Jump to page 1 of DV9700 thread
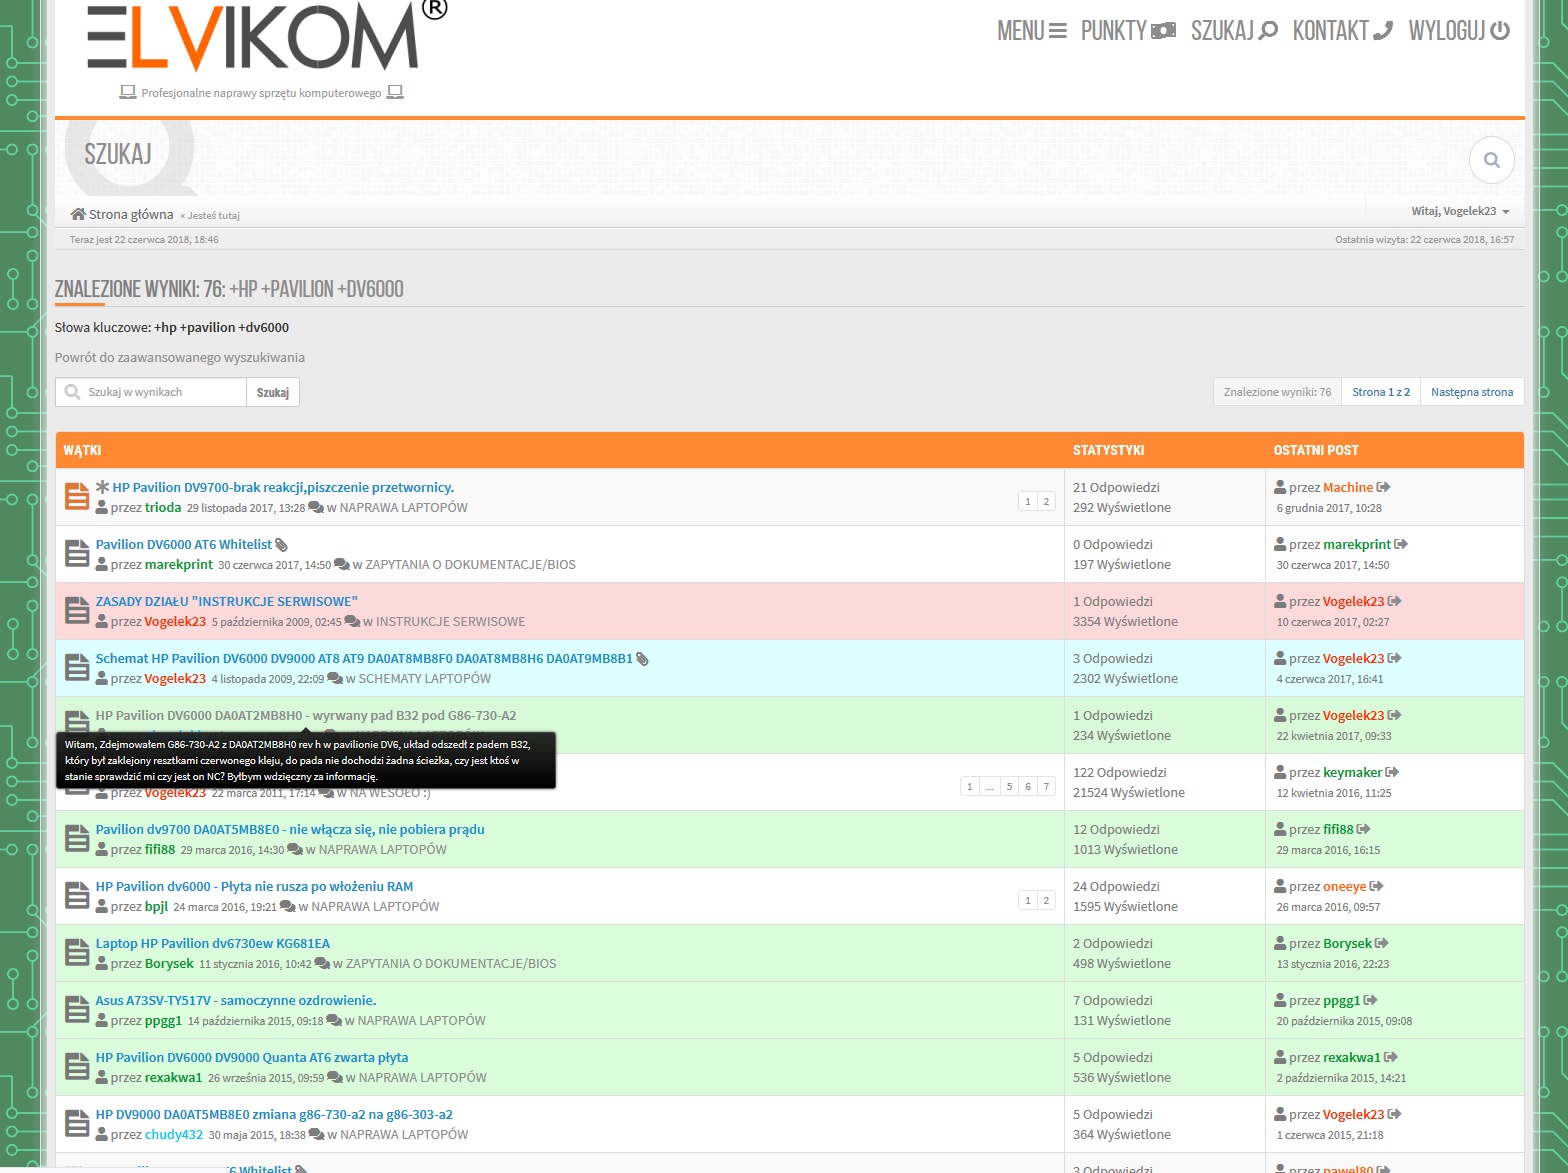The width and height of the screenshot is (1568, 1173). click(x=1028, y=501)
